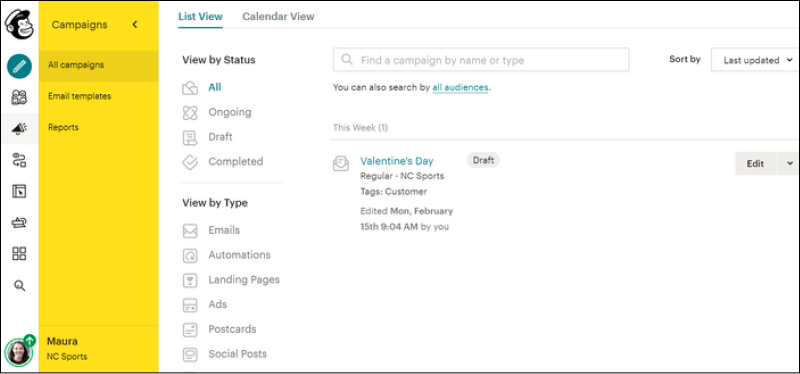Click the All status icon

click(x=190, y=88)
